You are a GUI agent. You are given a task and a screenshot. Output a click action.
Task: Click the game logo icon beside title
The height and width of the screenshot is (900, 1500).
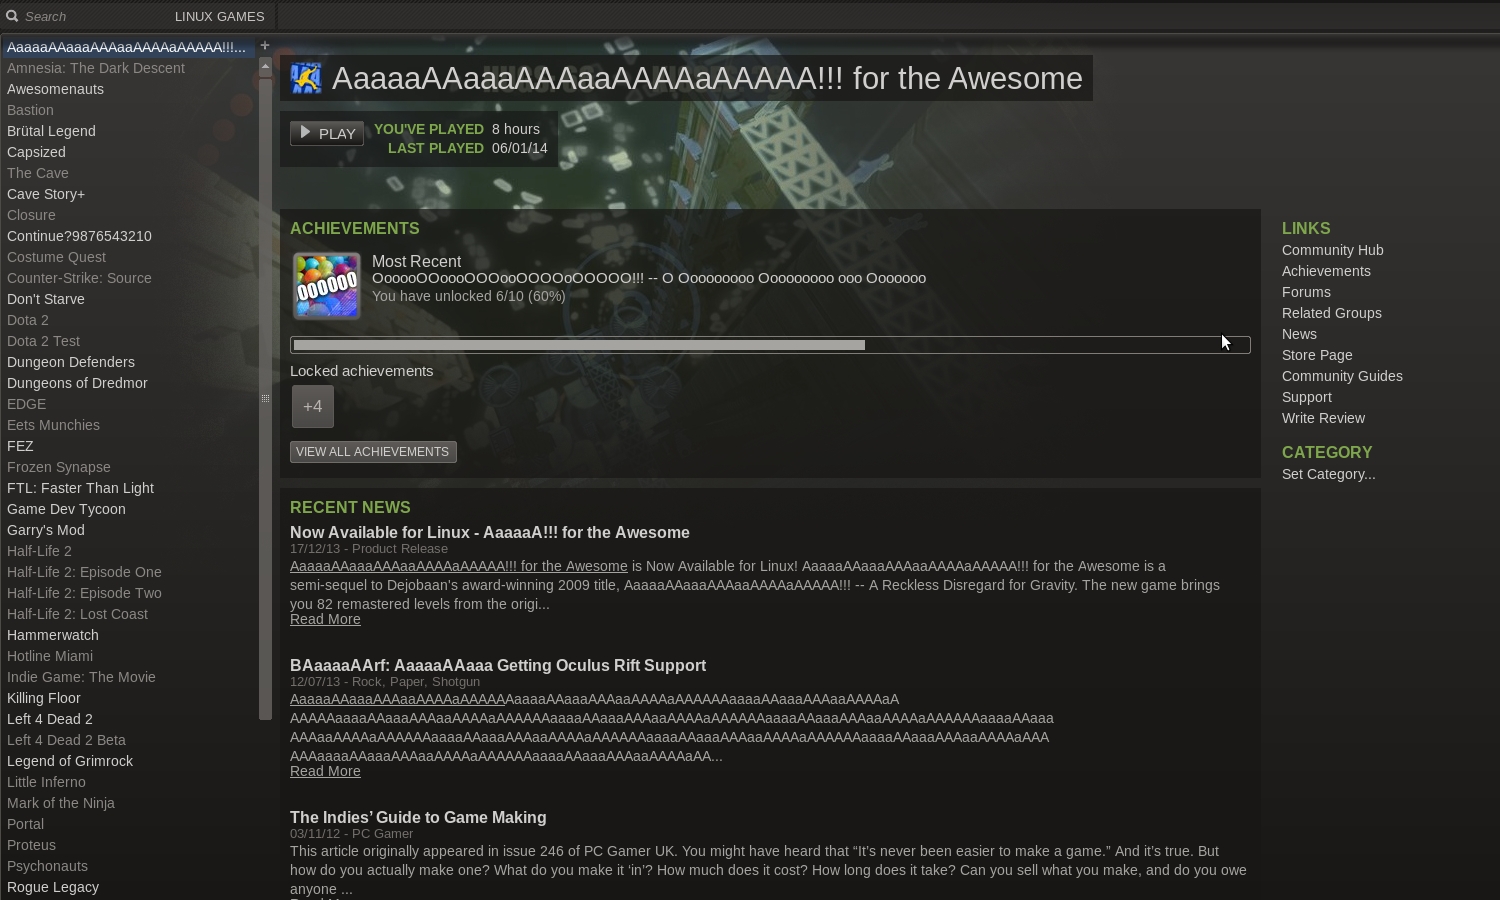pyautogui.click(x=306, y=78)
